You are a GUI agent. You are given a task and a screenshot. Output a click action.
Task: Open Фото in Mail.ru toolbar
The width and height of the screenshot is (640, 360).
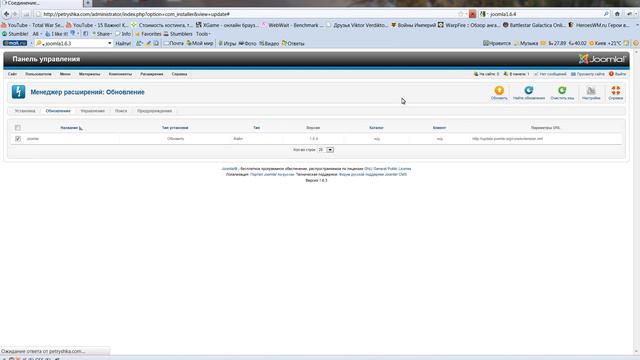pyautogui.click(x=247, y=43)
